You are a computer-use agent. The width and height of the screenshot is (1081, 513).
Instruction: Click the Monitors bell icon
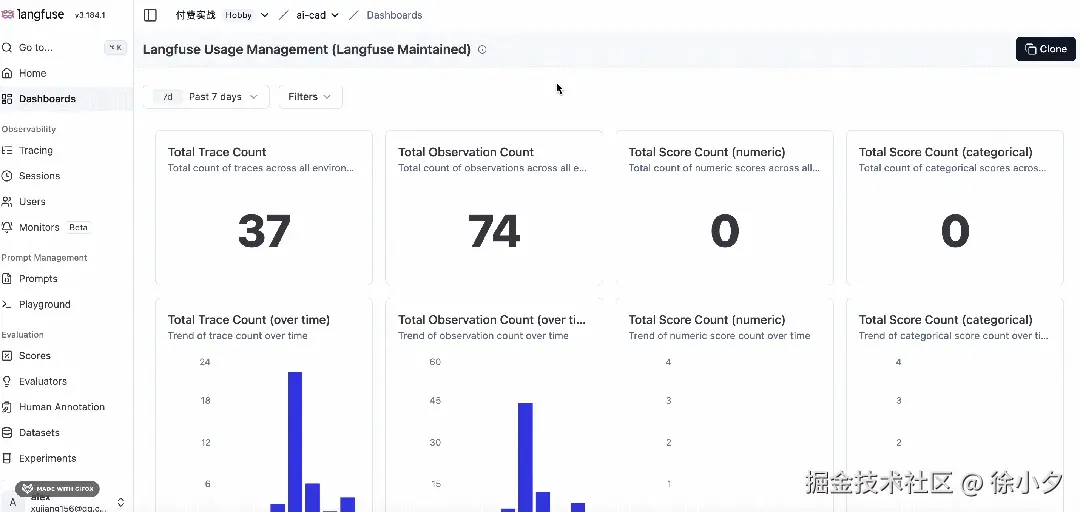[7, 228]
